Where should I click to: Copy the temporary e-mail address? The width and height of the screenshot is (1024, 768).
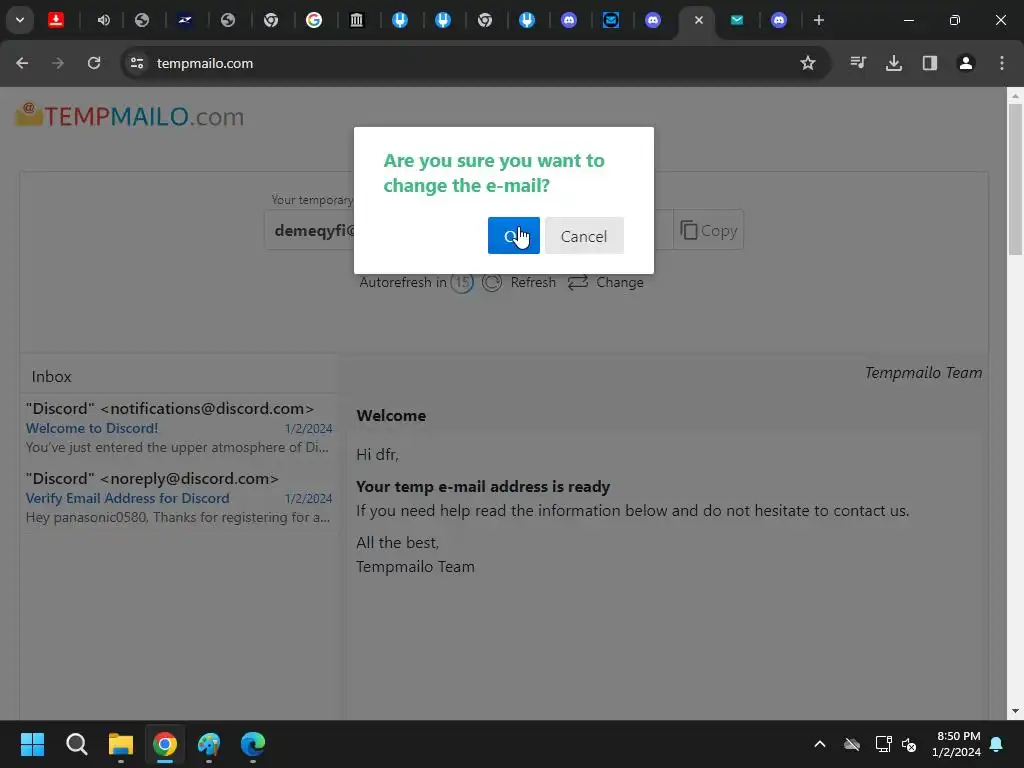pos(709,230)
